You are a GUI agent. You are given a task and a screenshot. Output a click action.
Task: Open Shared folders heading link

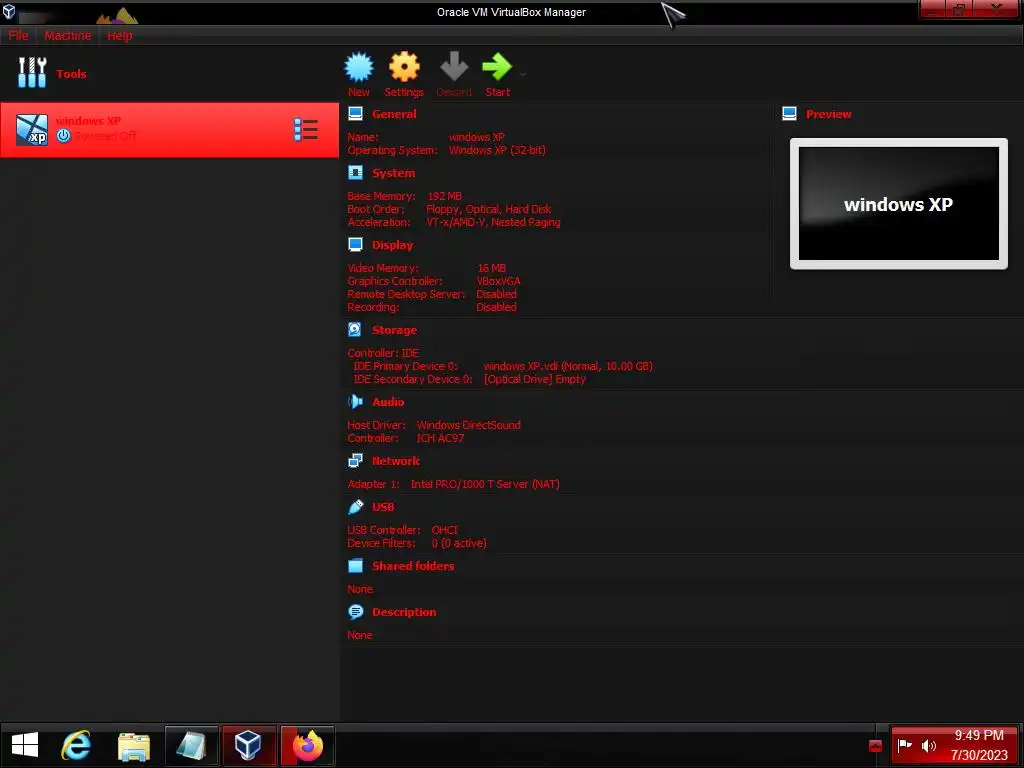pyautogui.click(x=413, y=566)
